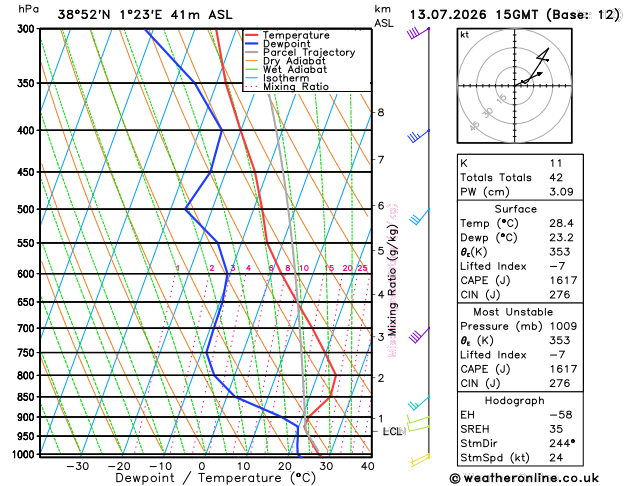Click the red Temperature line swatch in legend
Image resolution: width=629 pixels, height=486 pixels.
pyautogui.click(x=252, y=35)
